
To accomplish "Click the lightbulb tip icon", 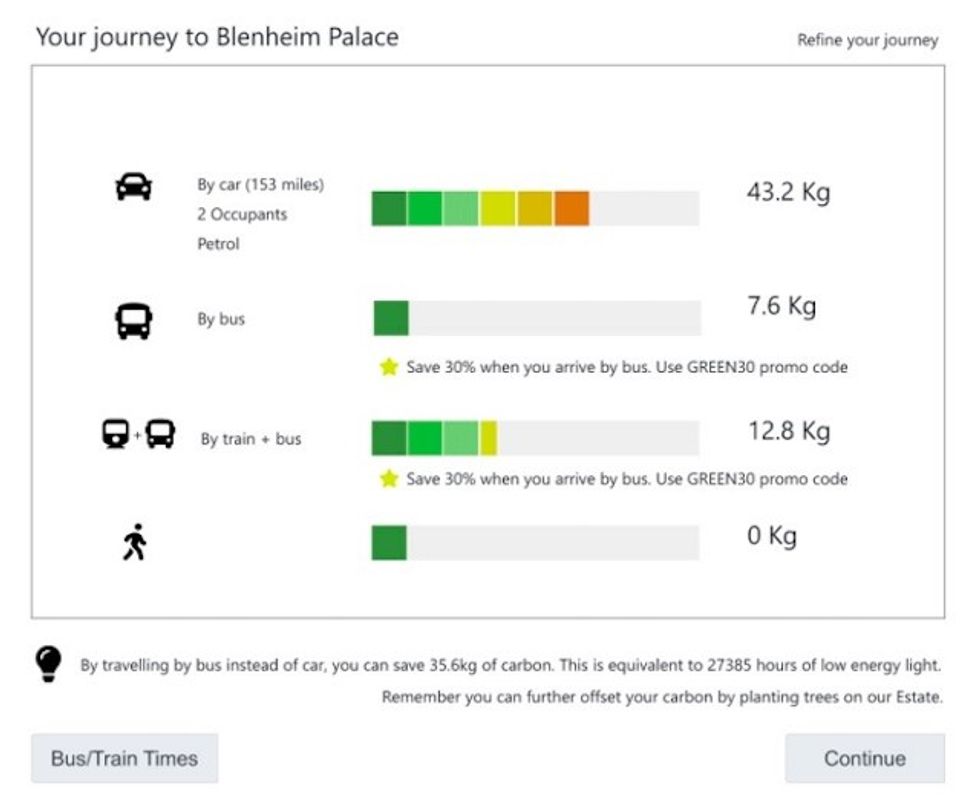I will click(48, 663).
